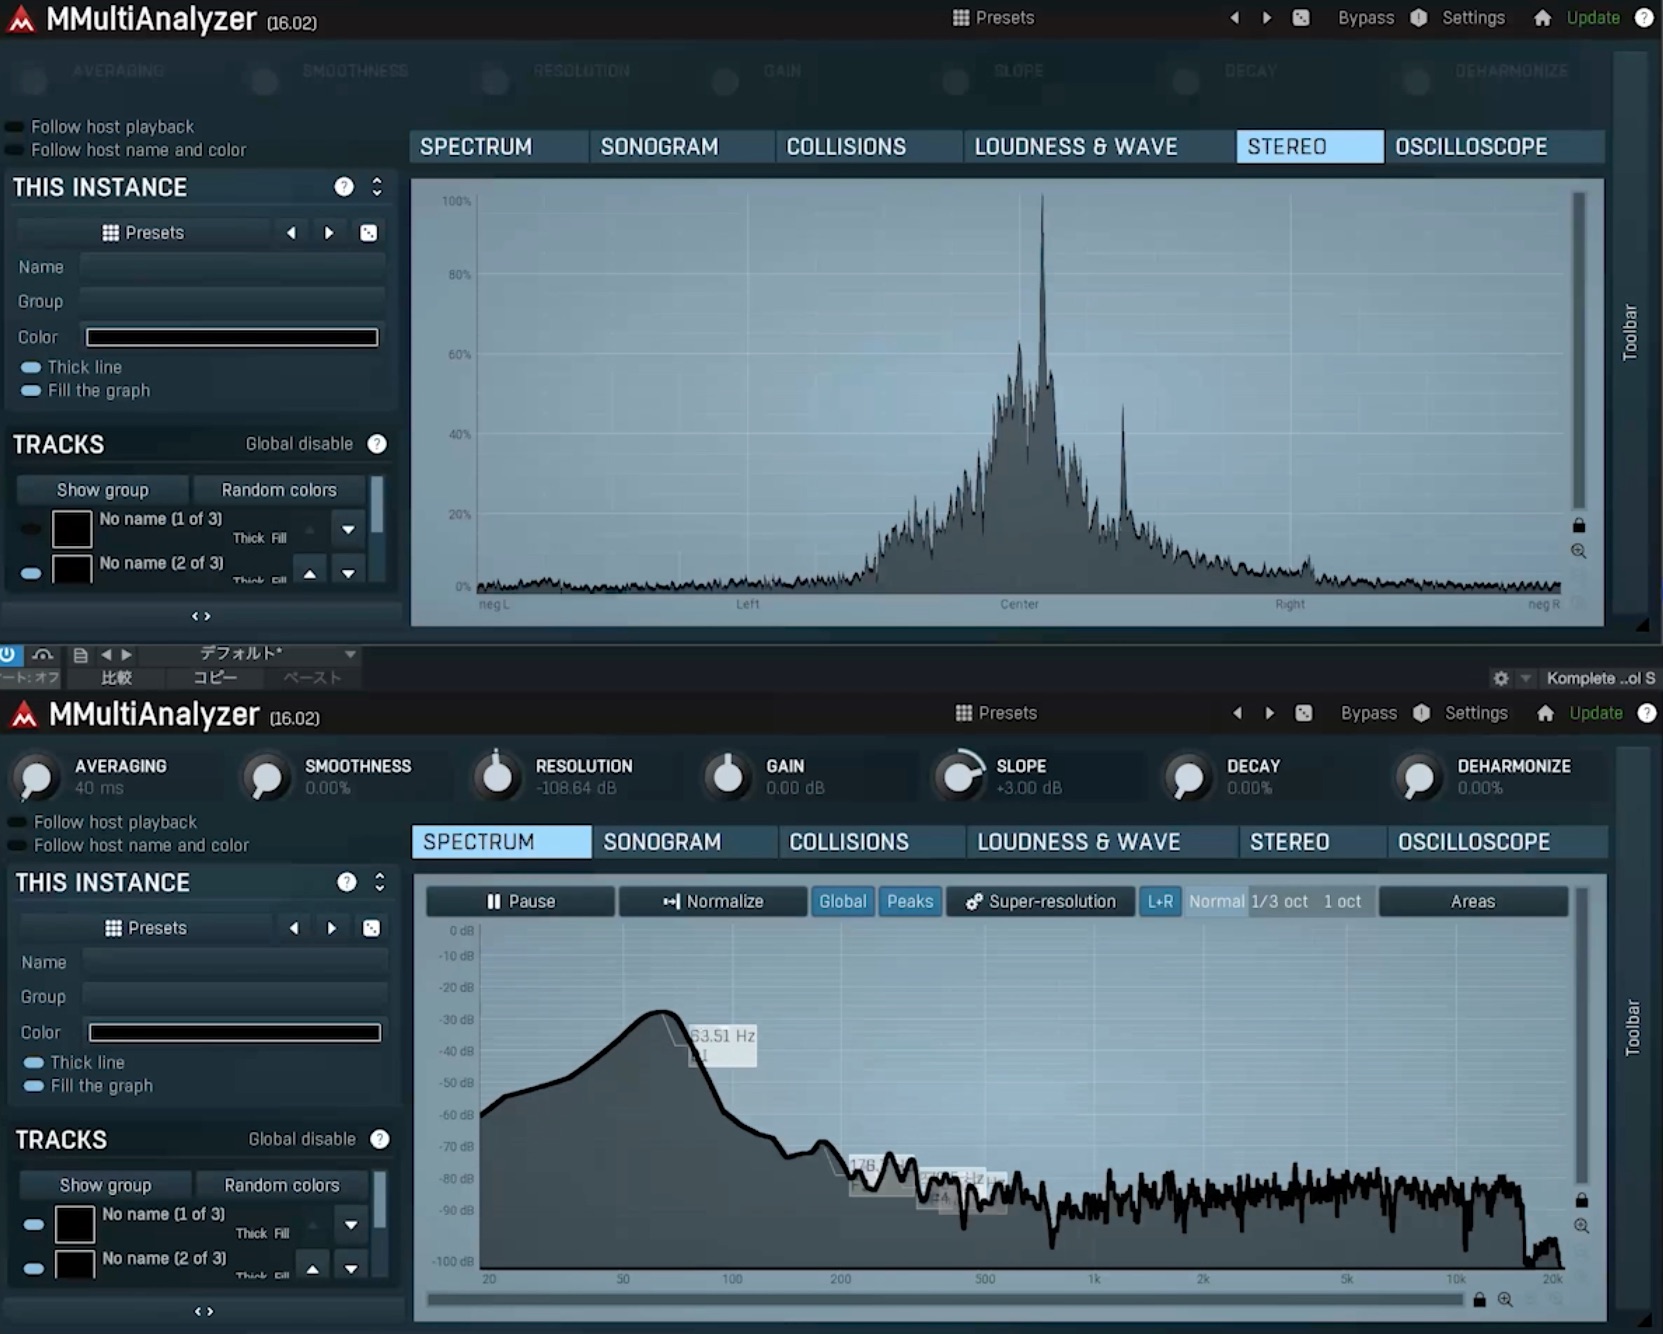The image size is (1663, 1334).
Task: Click the Settings hexagon icon in the lower header
Action: [1421, 713]
